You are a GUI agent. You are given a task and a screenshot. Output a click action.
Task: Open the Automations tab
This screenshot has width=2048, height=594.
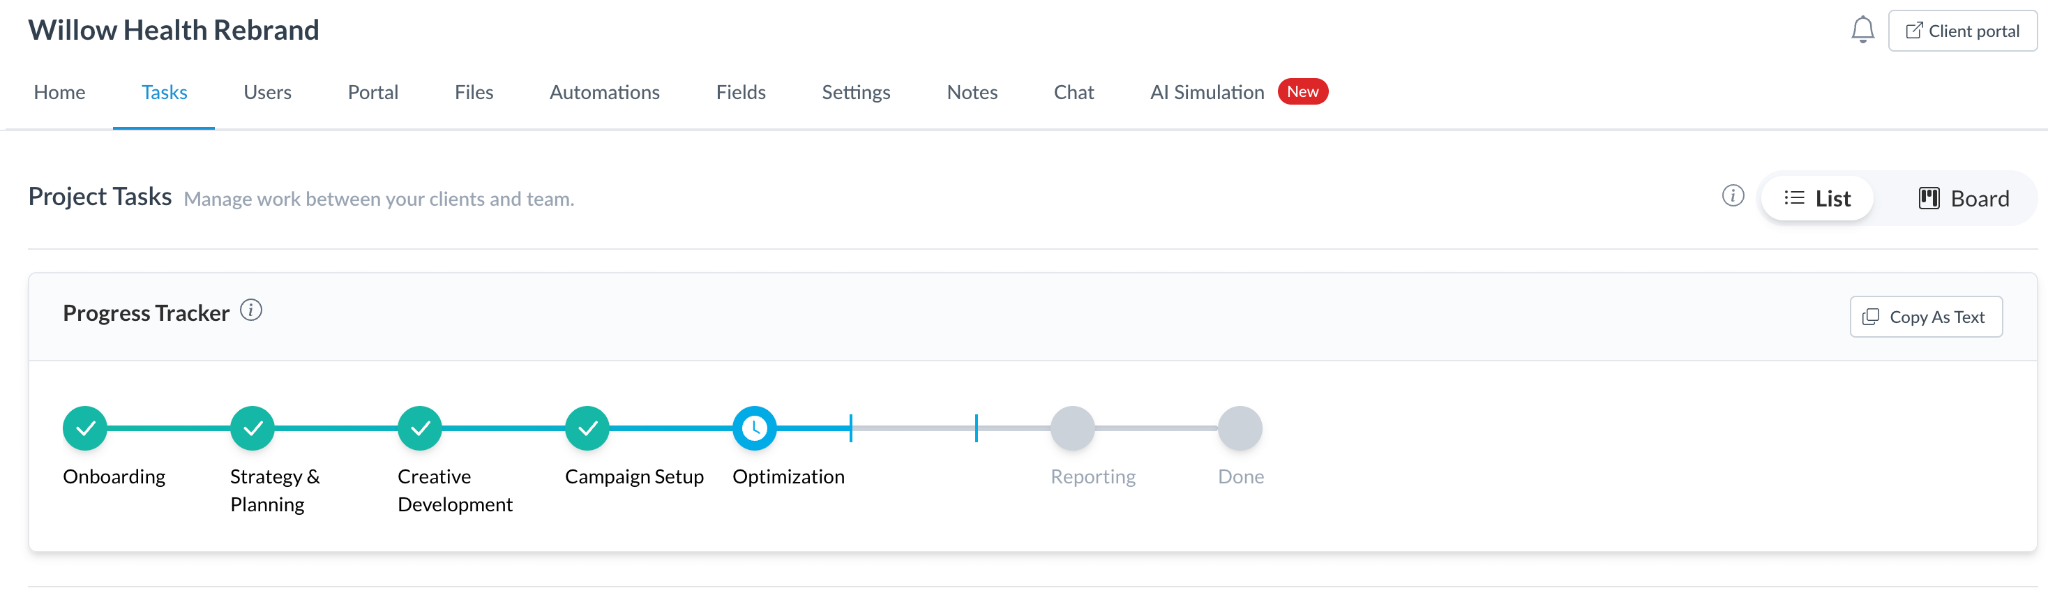604,92
